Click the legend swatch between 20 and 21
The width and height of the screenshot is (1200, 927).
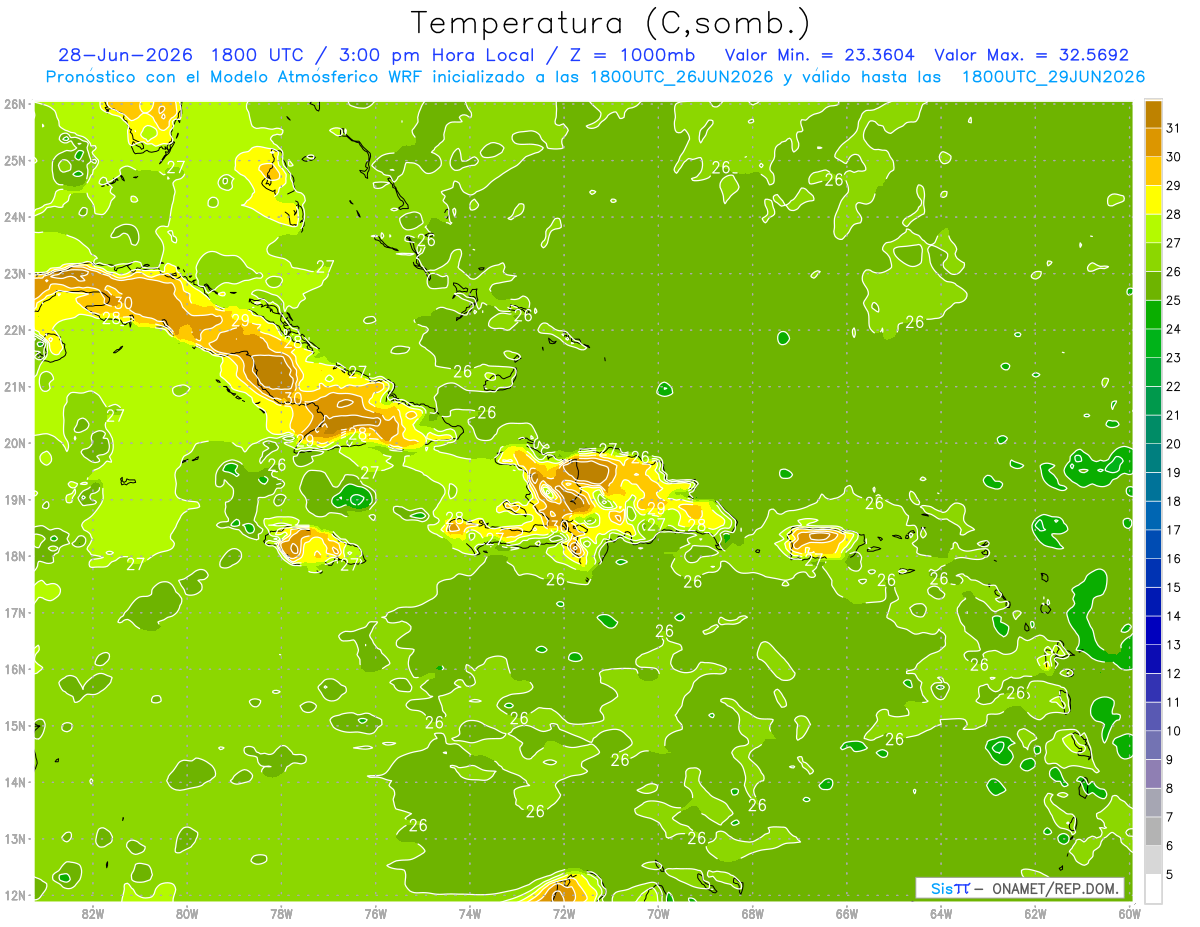pyautogui.click(x=1153, y=430)
